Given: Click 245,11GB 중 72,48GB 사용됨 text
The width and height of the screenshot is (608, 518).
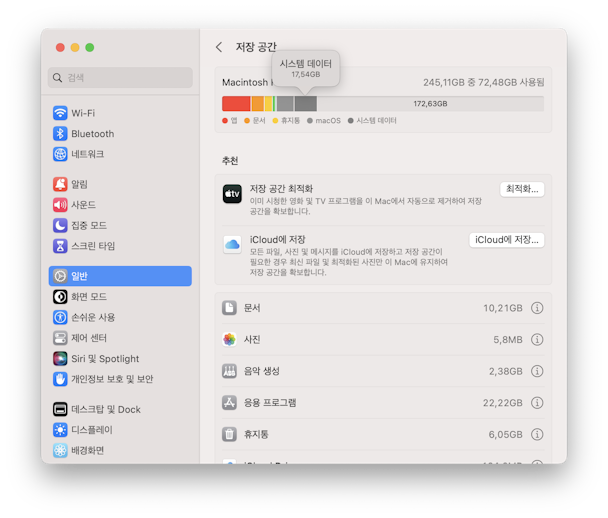Looking at the screenshot, I should tap(484, 82).
